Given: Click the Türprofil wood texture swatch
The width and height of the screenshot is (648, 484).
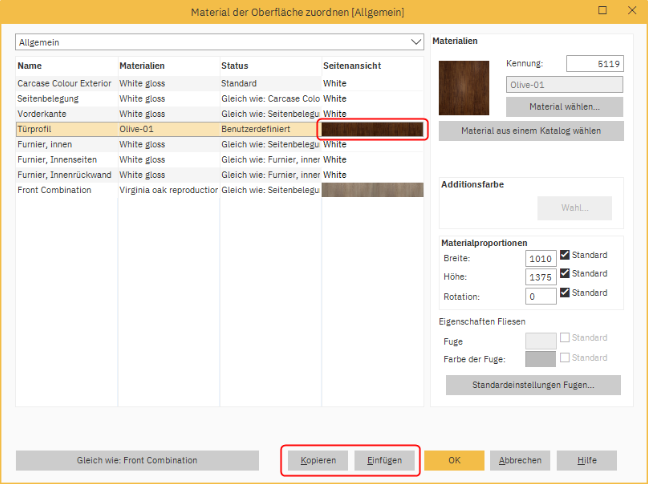Looking at the screenshot, I should point(373,129).
